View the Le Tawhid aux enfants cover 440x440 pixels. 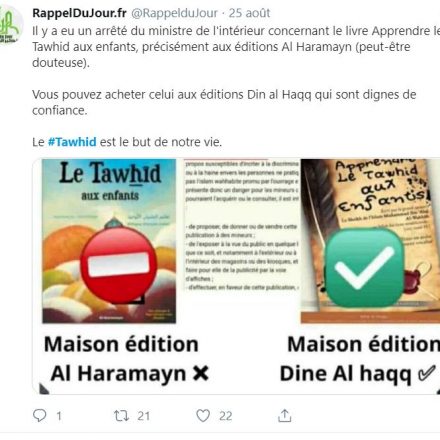(x=109, y=241)
